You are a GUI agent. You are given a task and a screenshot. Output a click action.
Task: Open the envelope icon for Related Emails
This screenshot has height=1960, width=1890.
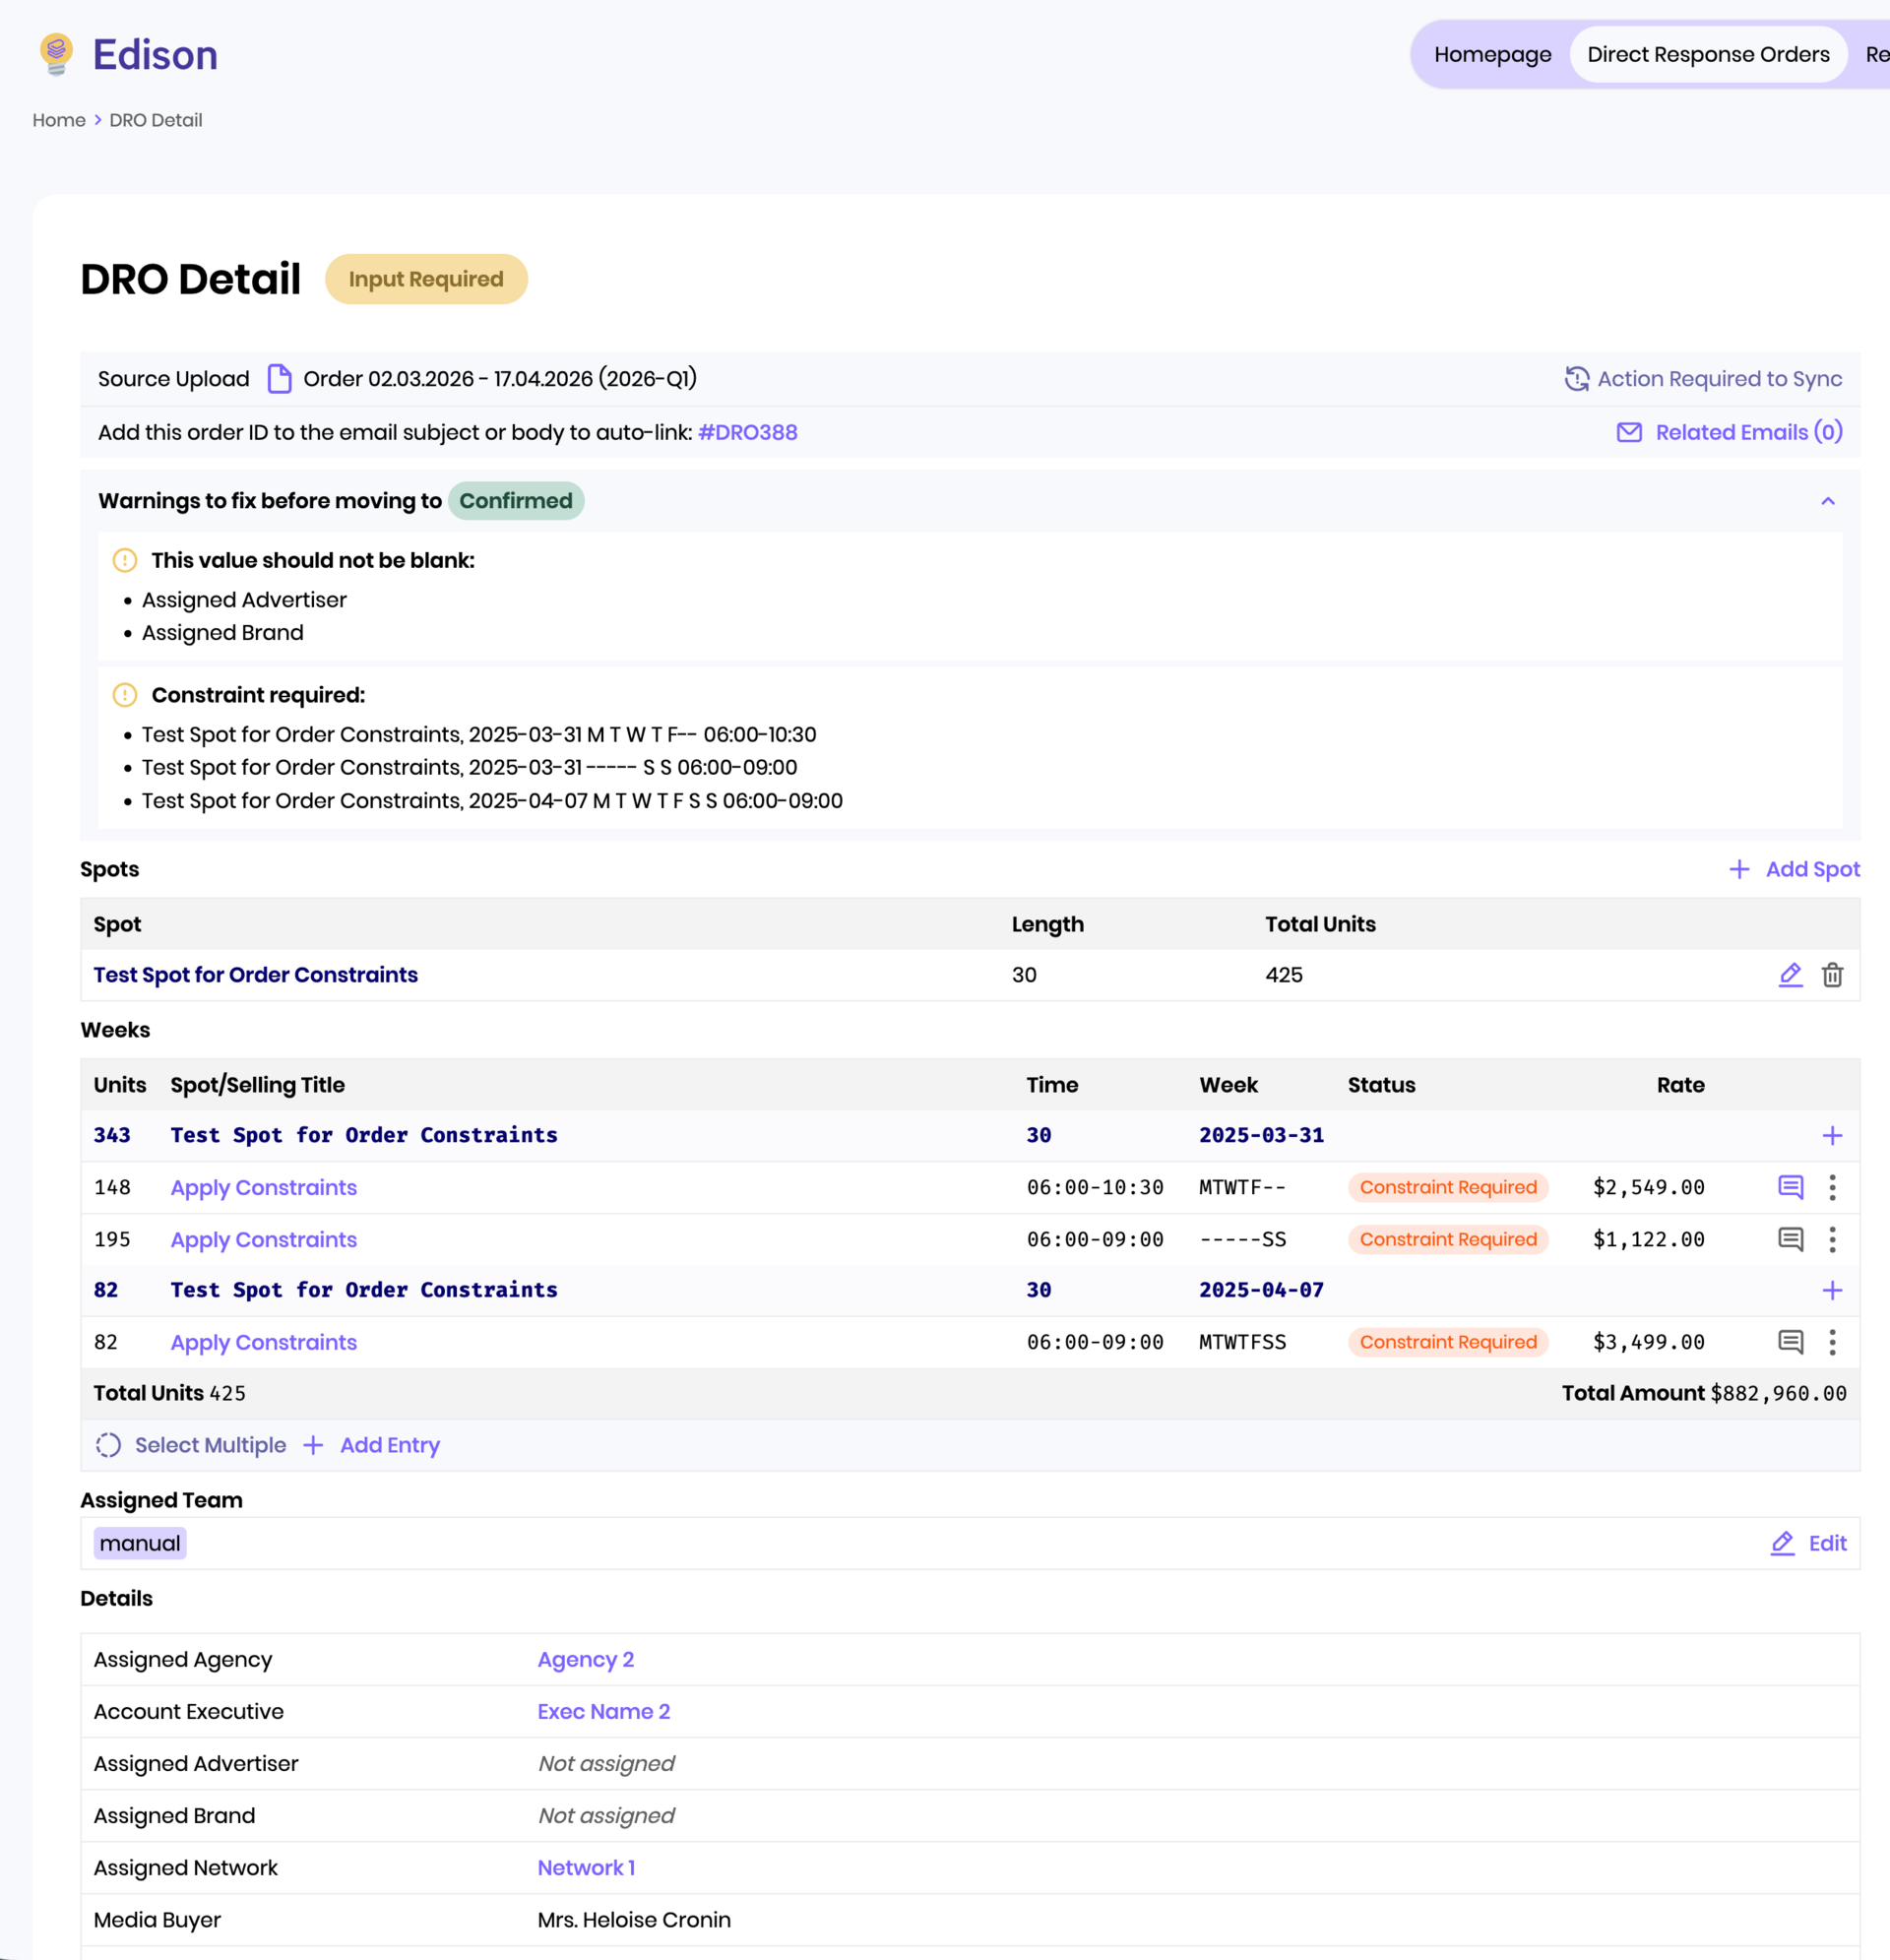(1628, 432)
